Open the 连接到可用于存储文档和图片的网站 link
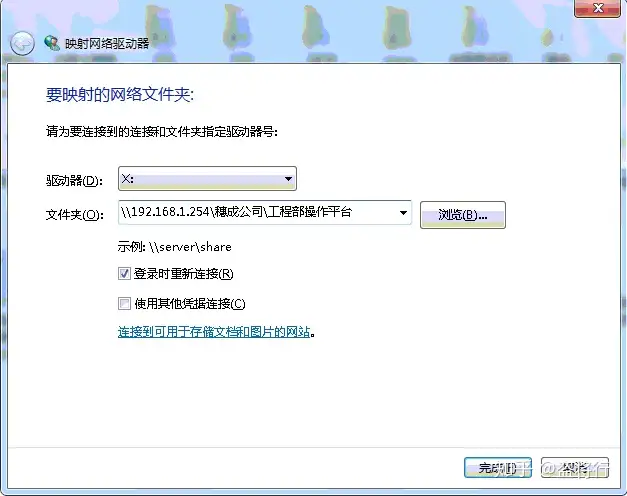The image size is (627, 496). click(214, 332)
